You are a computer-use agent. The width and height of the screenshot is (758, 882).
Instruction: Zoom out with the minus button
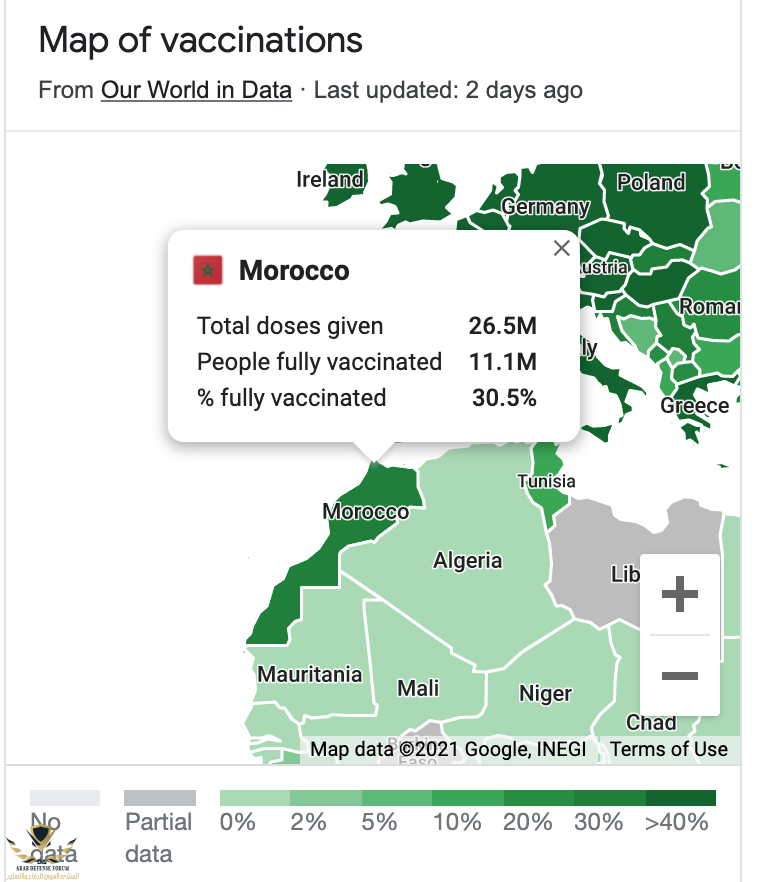(679, 676)
